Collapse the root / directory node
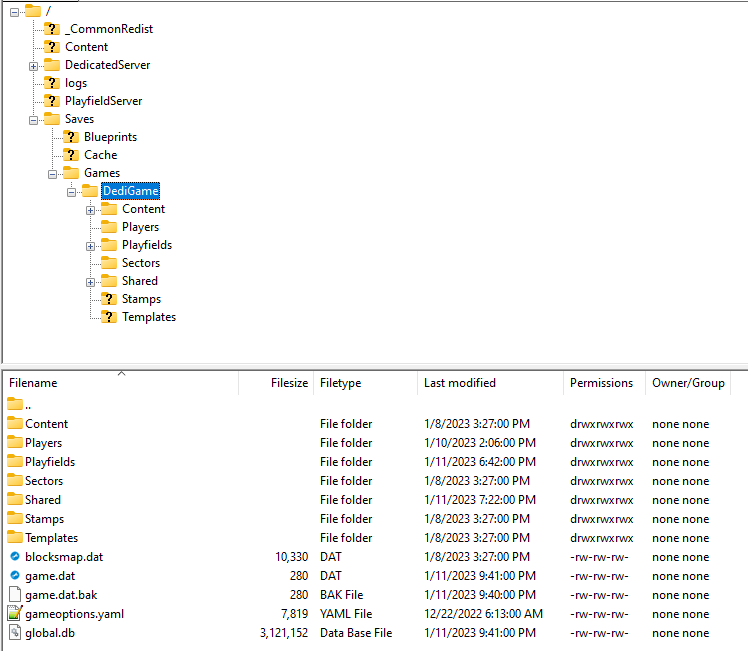The width and height of the screenshot is (748, 651). (x=14, y=12)
